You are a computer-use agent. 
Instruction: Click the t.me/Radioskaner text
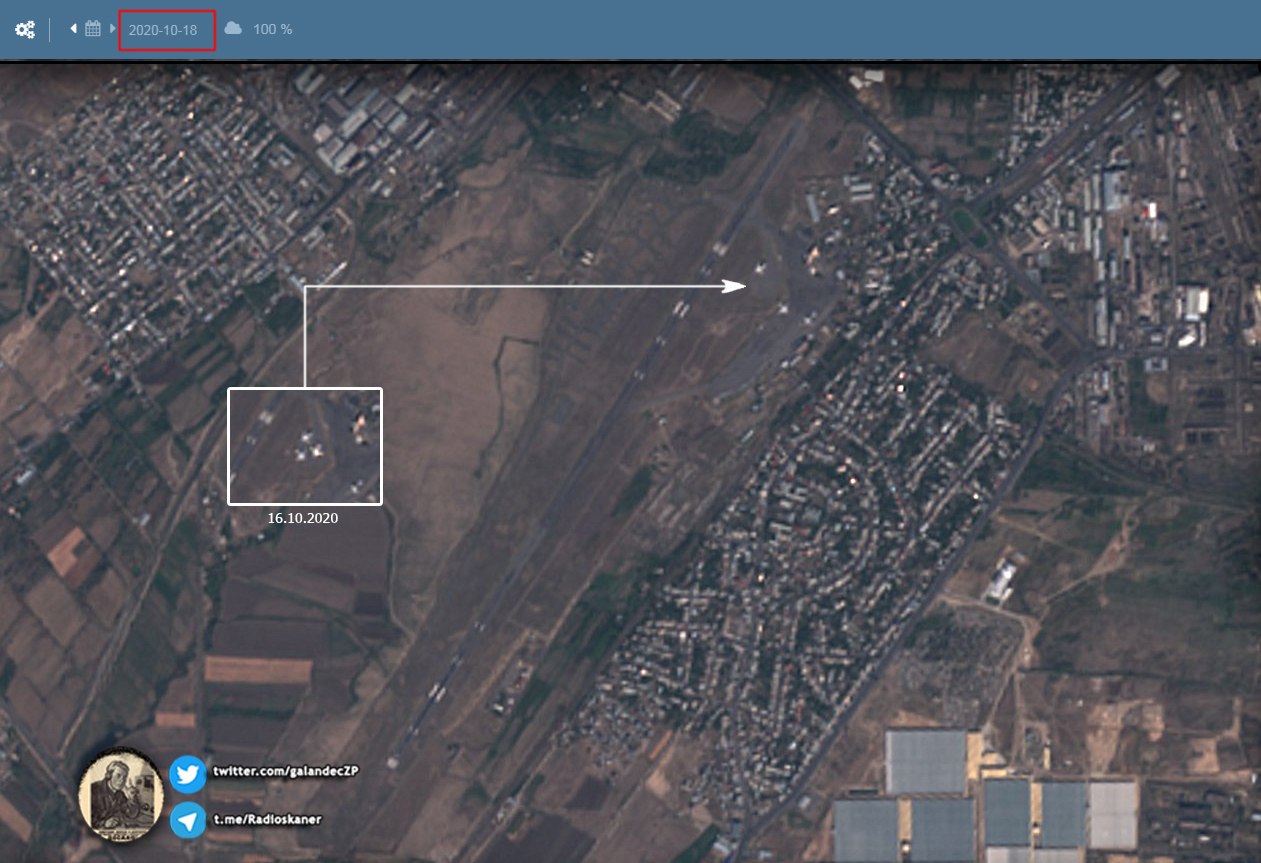pos(267,819)
